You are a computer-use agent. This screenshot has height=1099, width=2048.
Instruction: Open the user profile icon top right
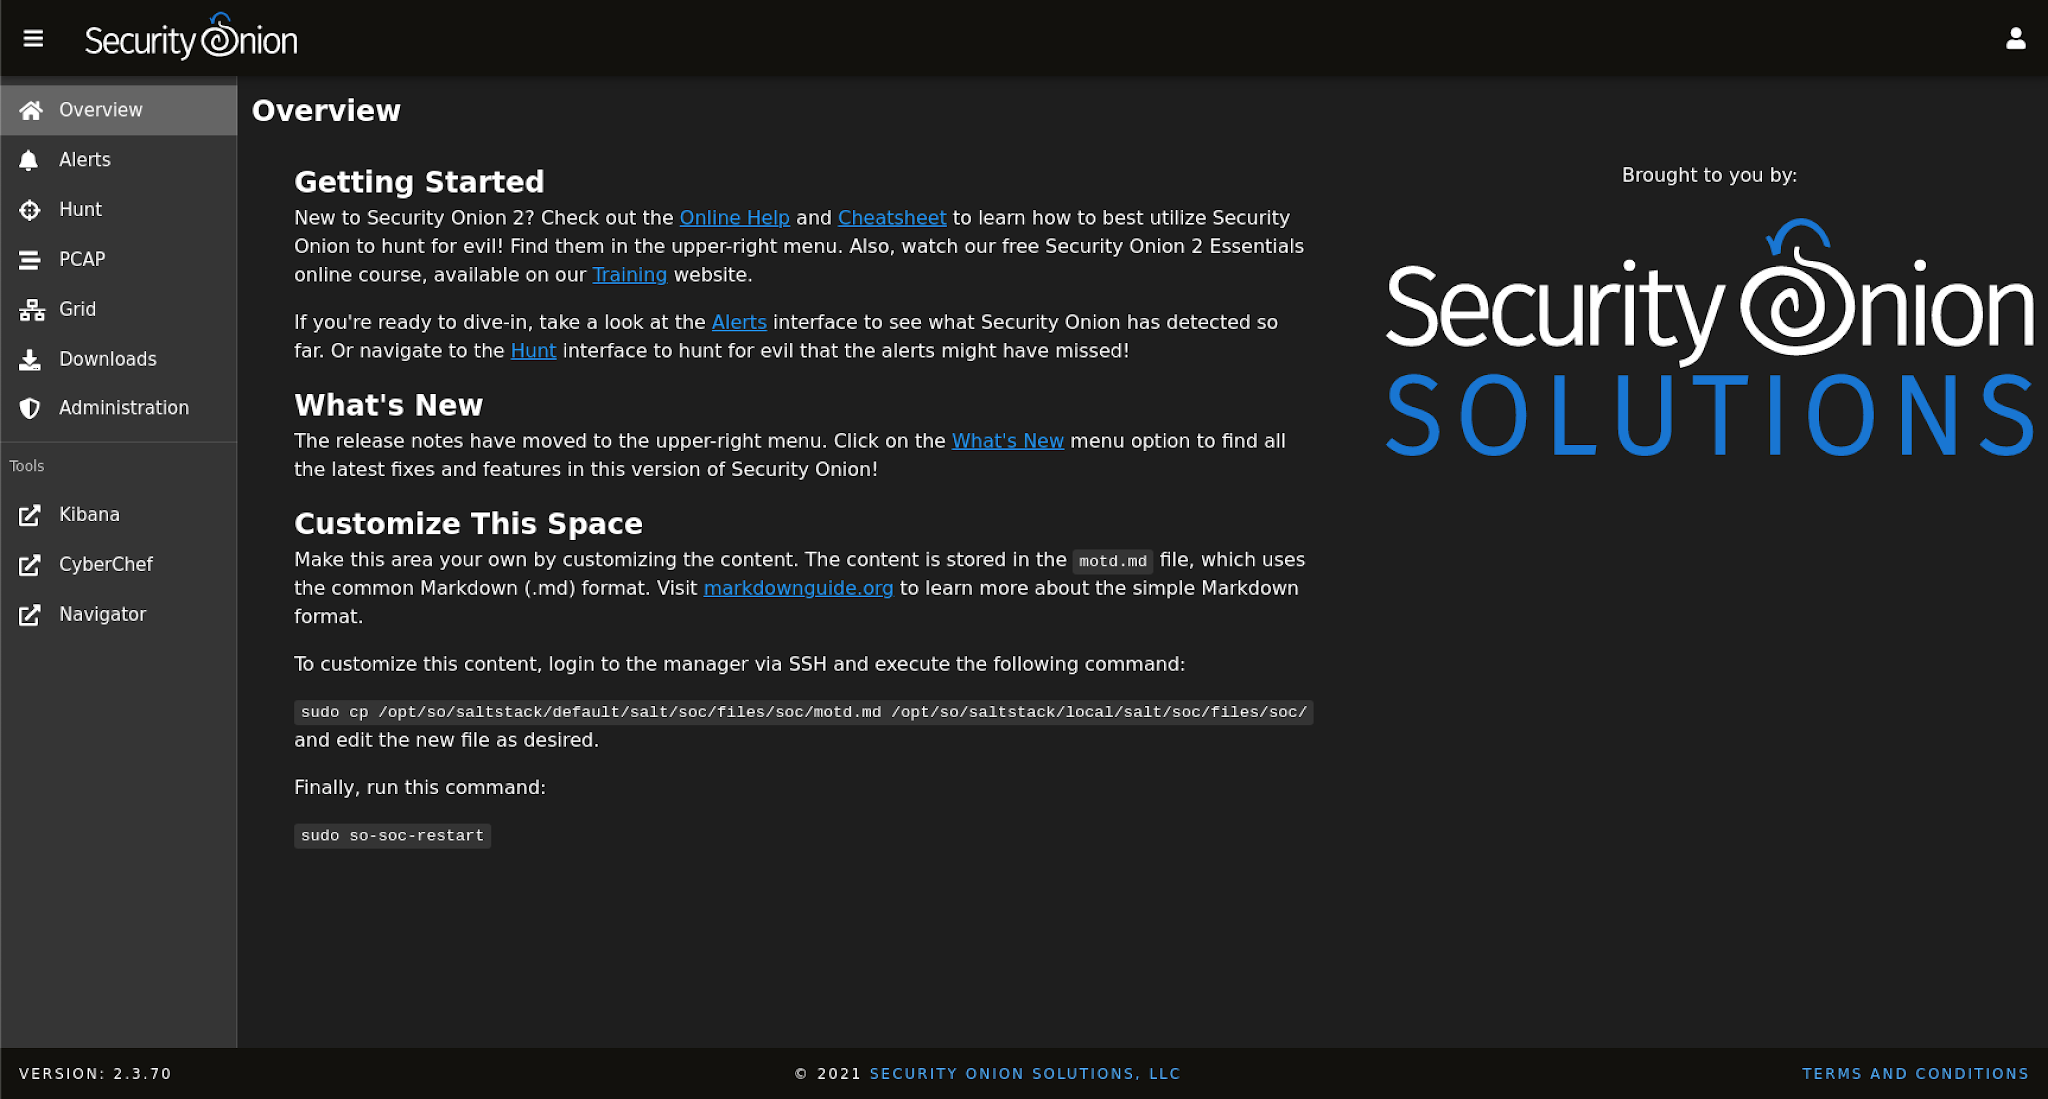pos(2017,38)
